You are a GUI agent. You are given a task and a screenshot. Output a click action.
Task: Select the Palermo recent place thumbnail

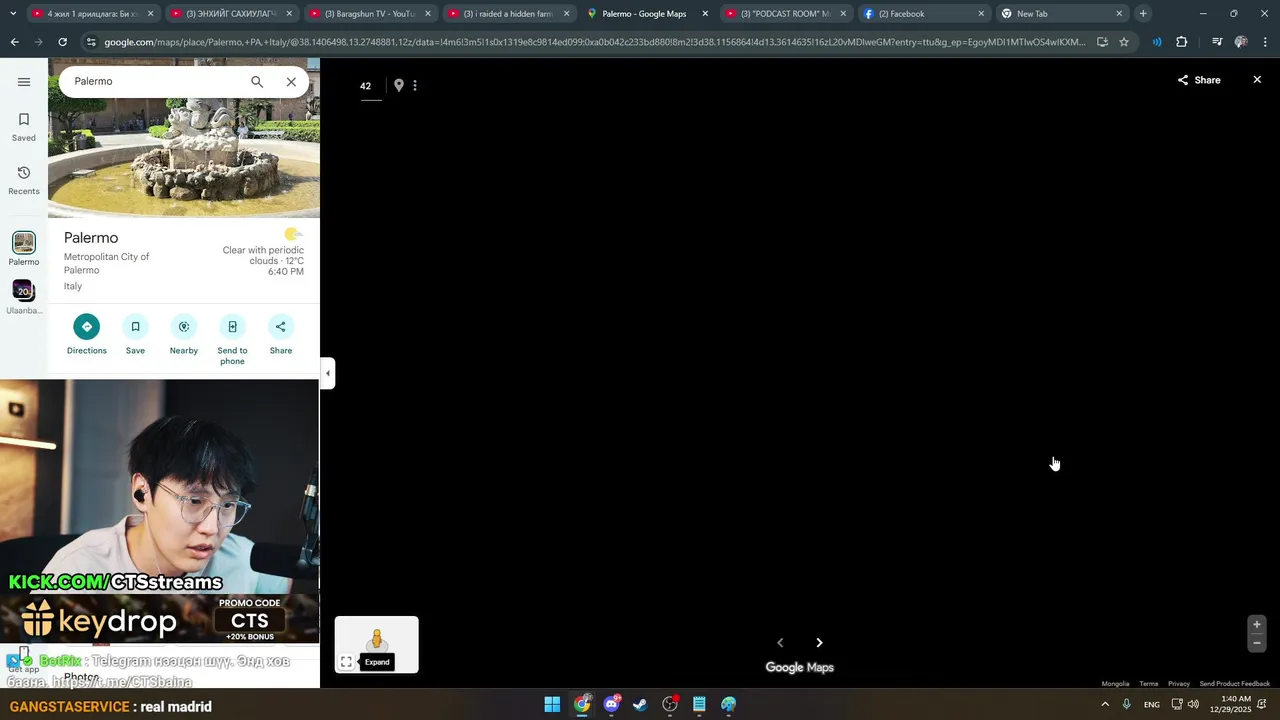[x=24, y=243]
